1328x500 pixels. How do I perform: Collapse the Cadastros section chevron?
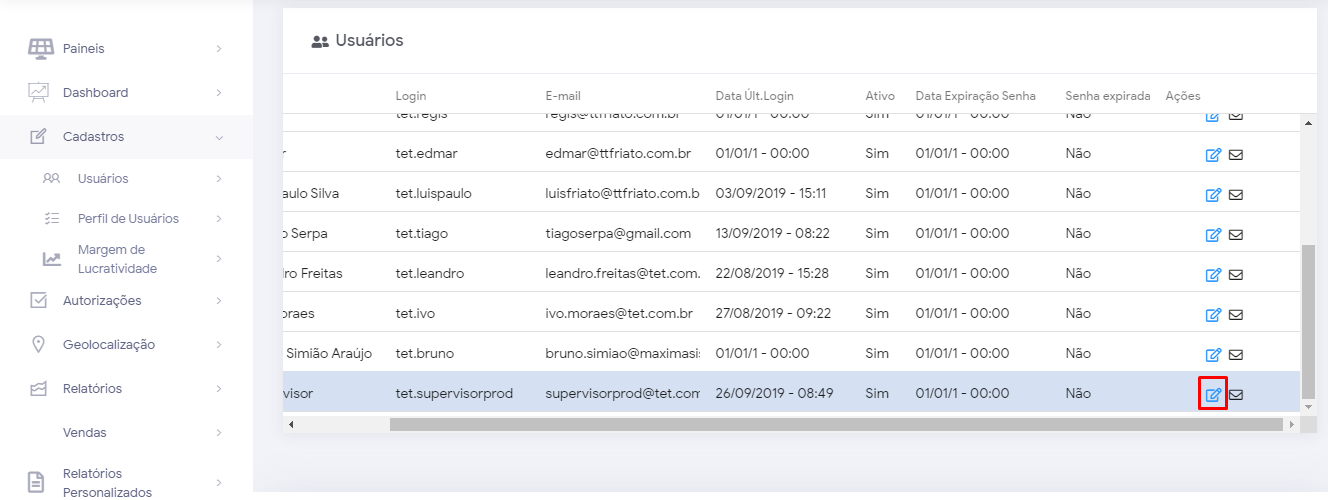[x=218, y=137]
